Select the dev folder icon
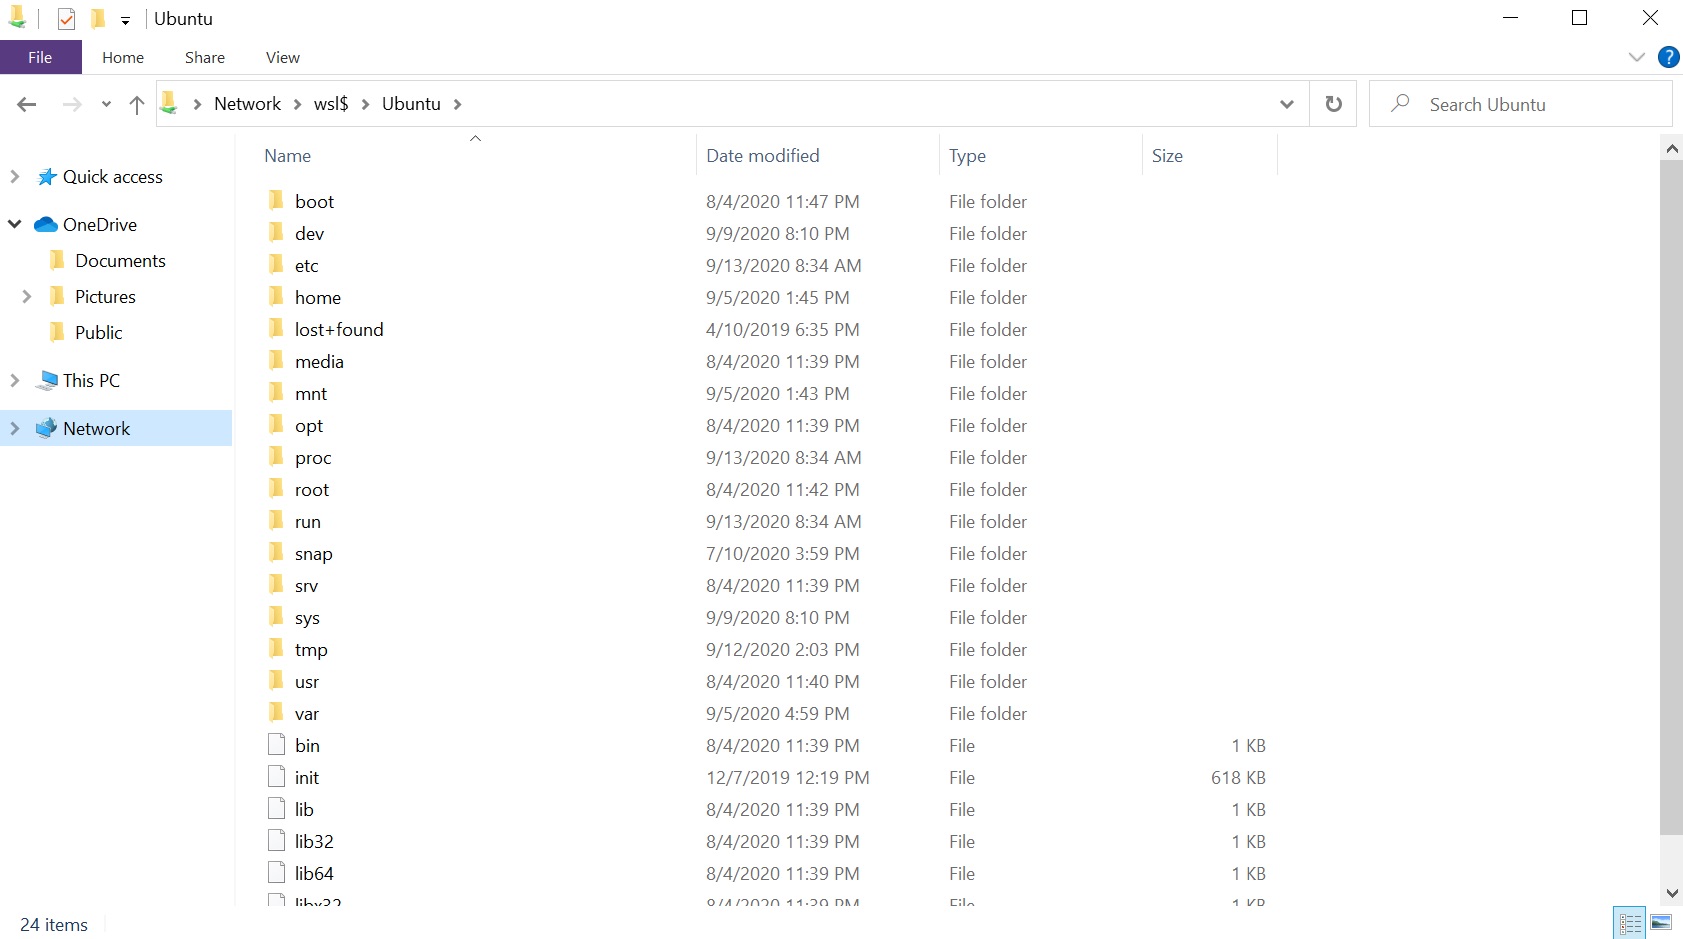Screen dimensions: 1683x939 276,232
